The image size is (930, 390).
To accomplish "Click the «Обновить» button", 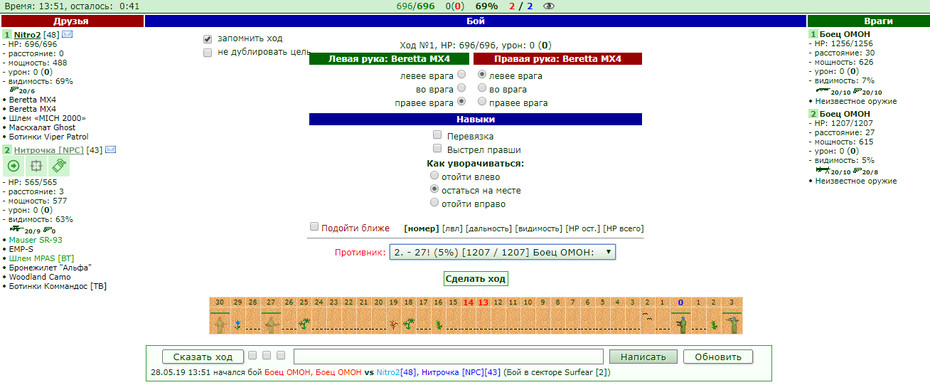I will coord(718,357).
